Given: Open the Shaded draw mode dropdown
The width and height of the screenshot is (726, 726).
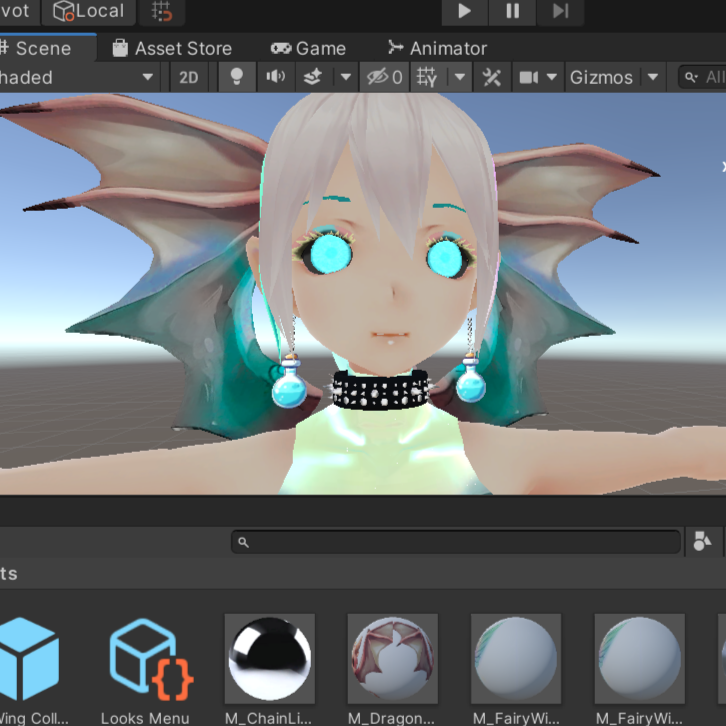Looking at the screenshot, I should point(78,77).
